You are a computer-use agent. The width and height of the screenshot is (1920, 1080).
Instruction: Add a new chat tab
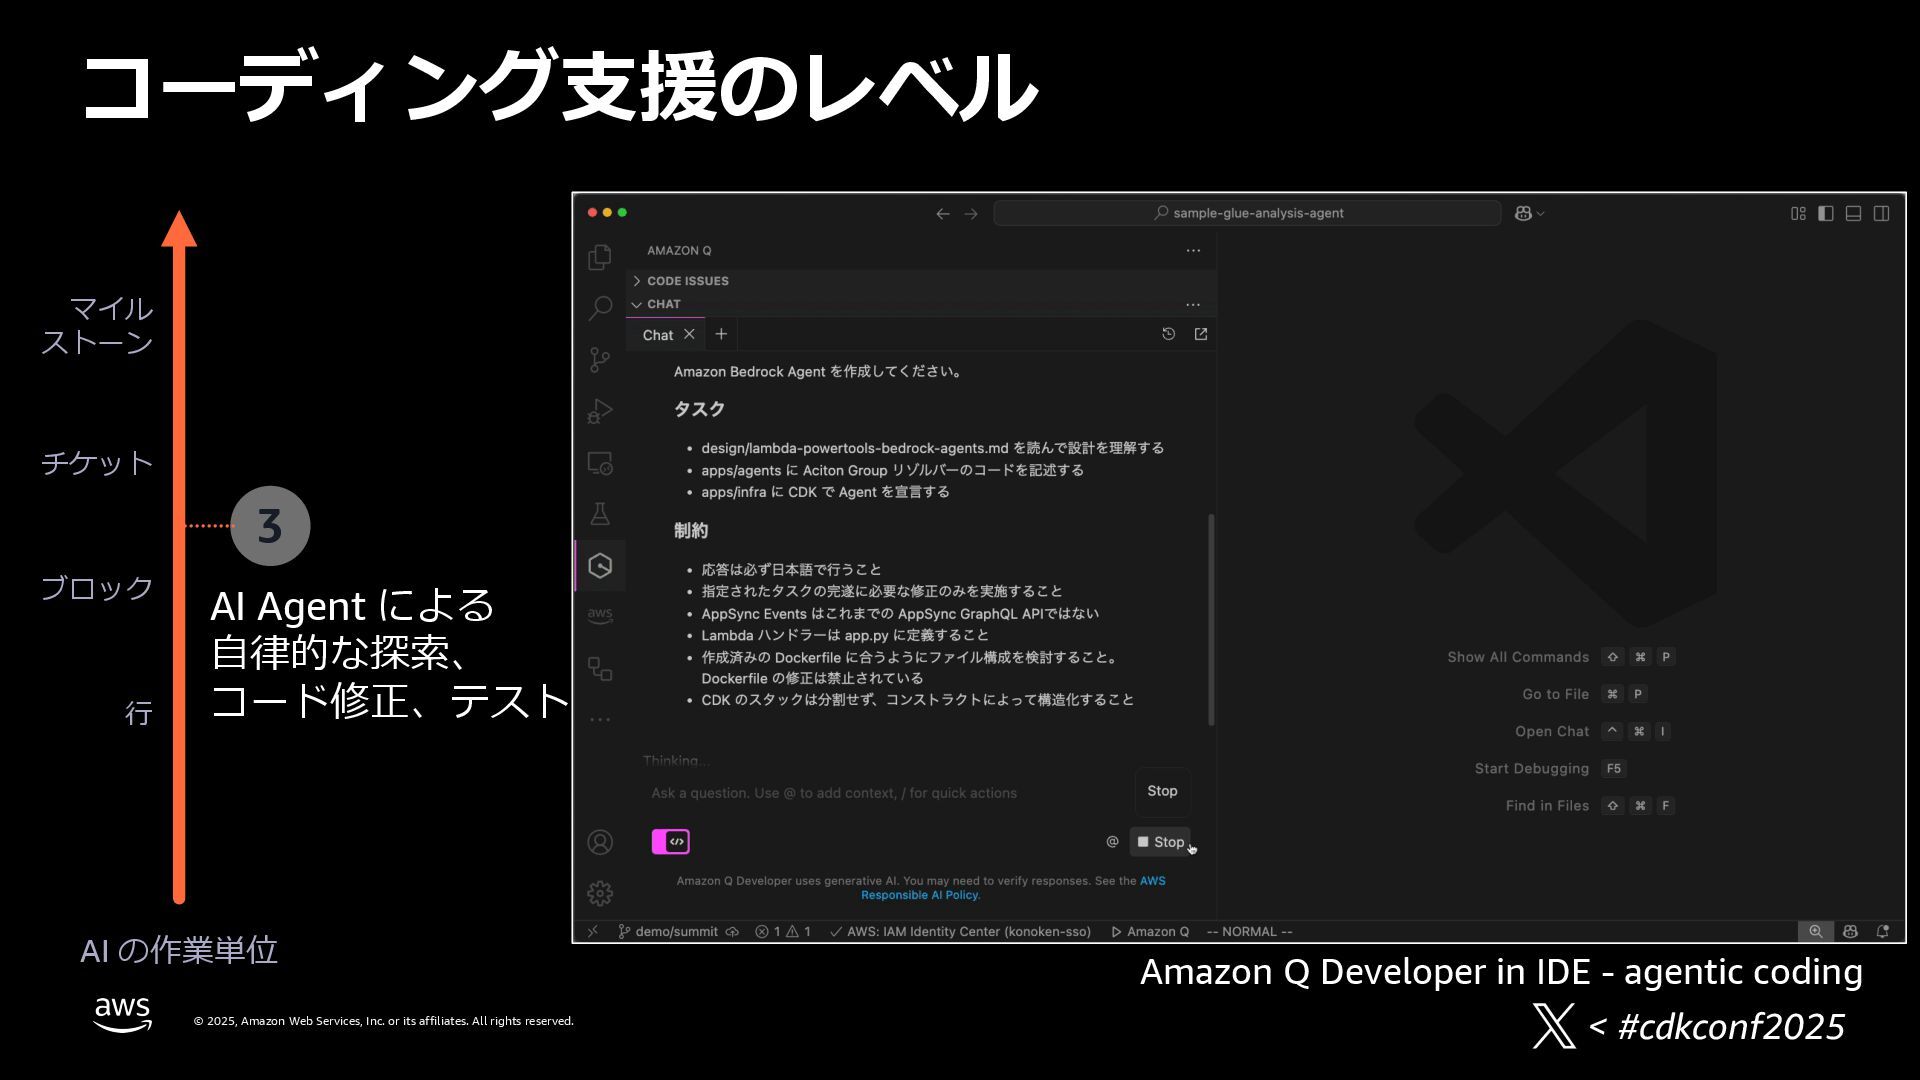point(721,334)
